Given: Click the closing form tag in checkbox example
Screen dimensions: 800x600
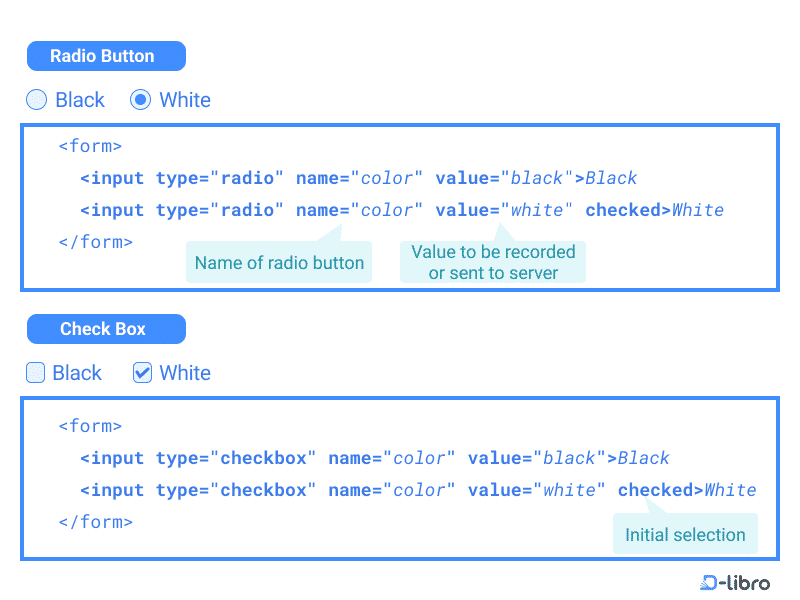Looking at the screenshot, I should (95, 521).
